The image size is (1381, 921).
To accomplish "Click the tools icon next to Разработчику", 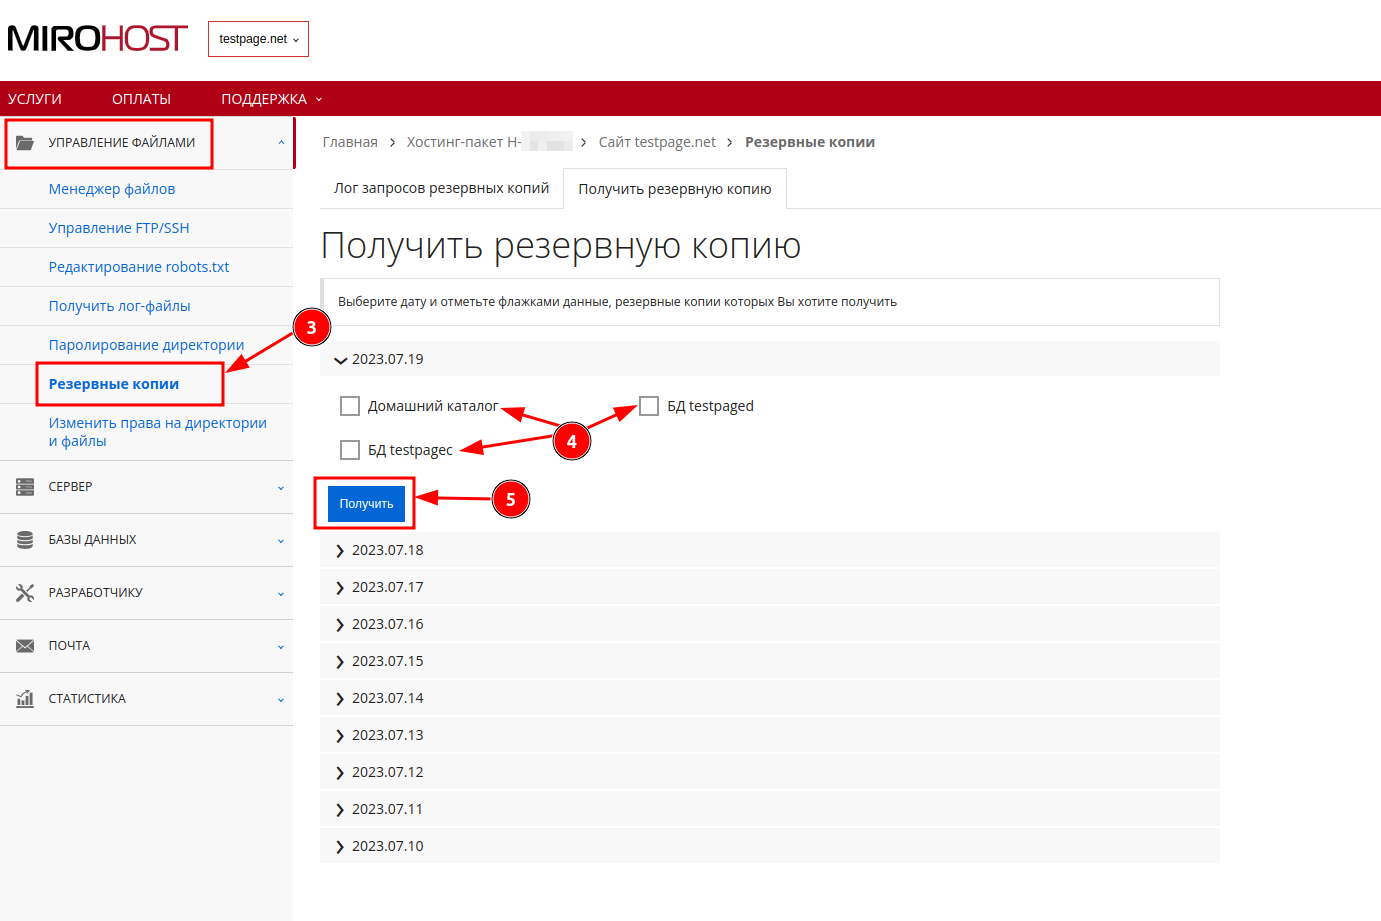I will pos(25,593).
